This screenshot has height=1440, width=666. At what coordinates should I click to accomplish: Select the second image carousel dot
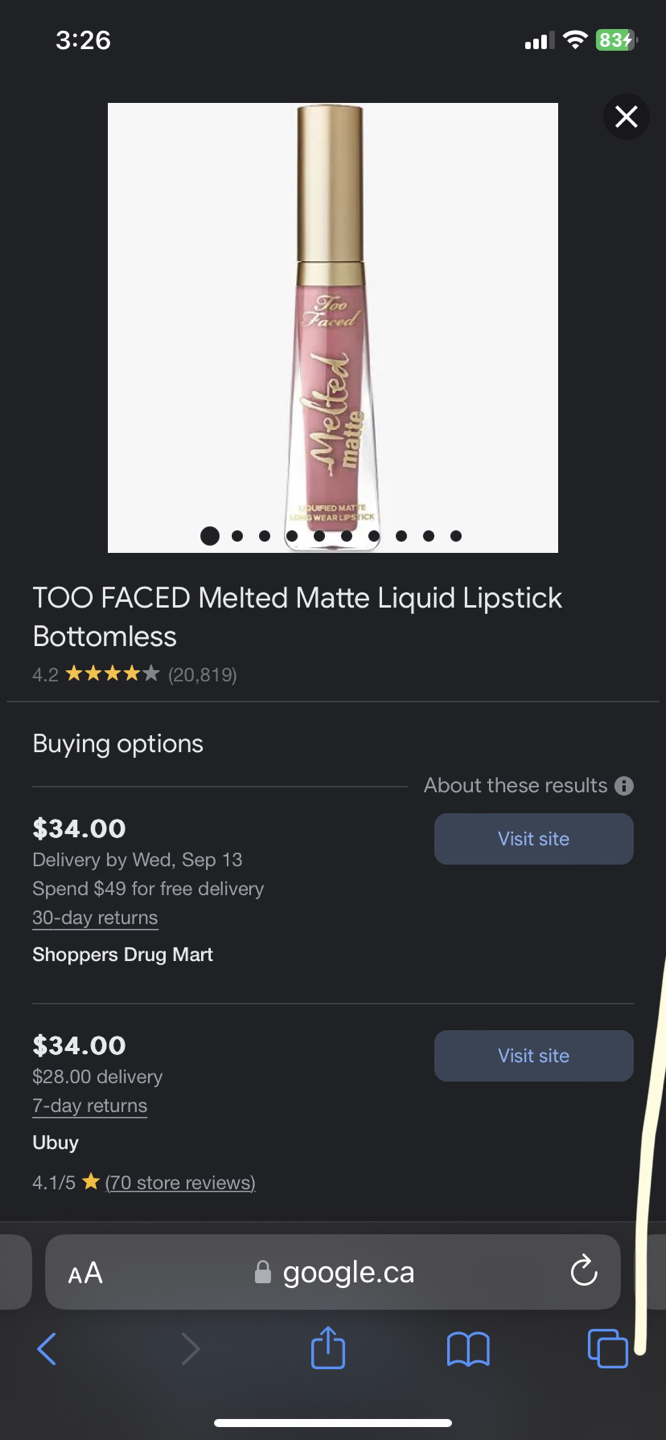coord(237,536)
